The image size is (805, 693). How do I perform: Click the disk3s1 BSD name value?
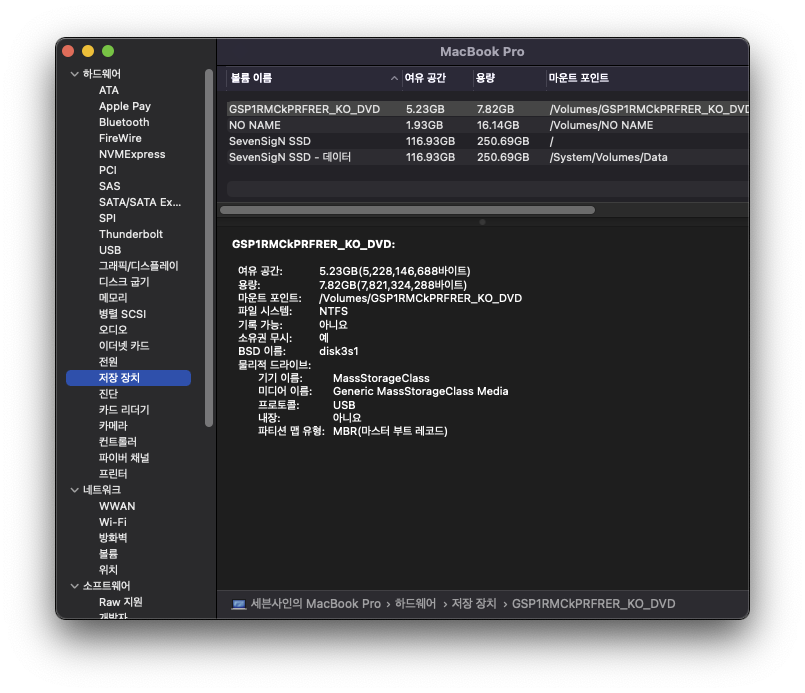338,352
